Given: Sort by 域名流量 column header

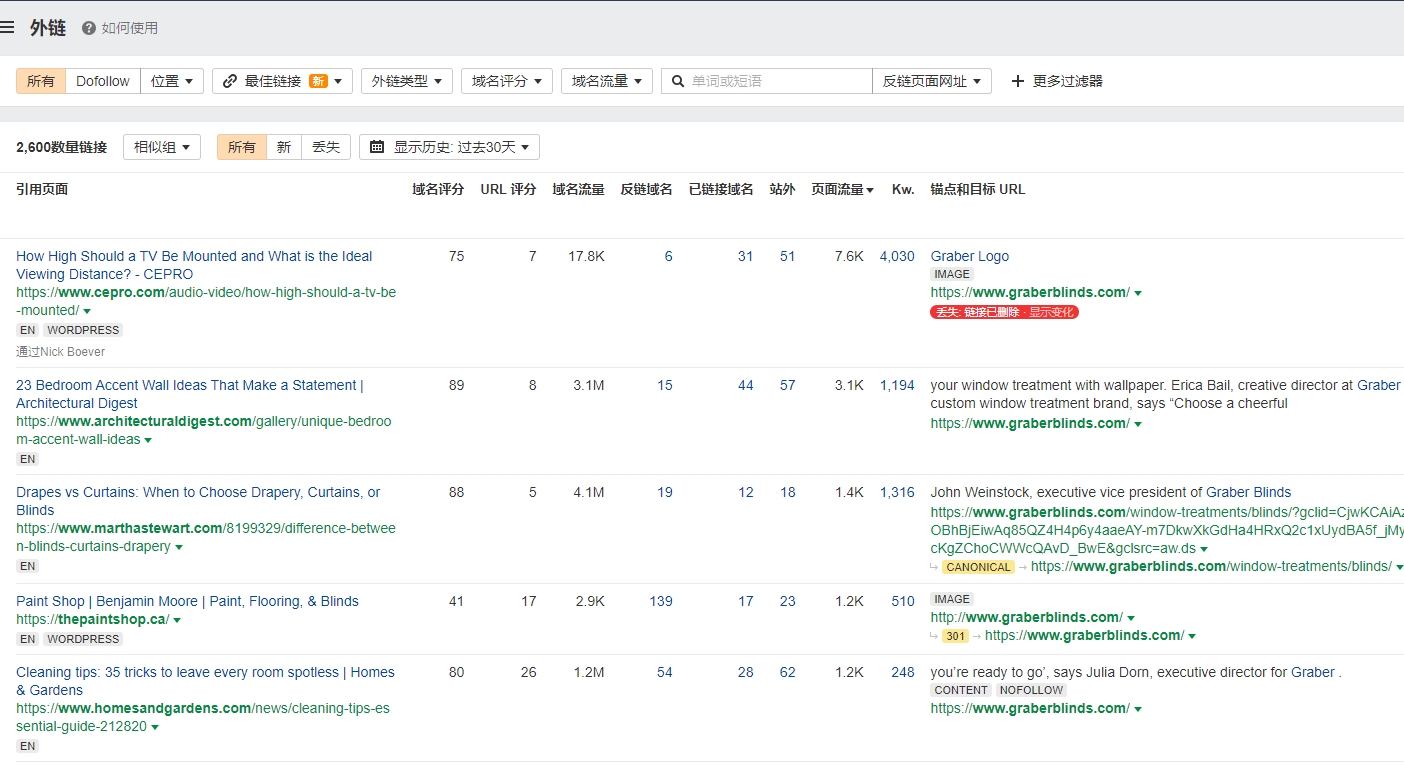Looking at the screenshot, I should (578, 189).
